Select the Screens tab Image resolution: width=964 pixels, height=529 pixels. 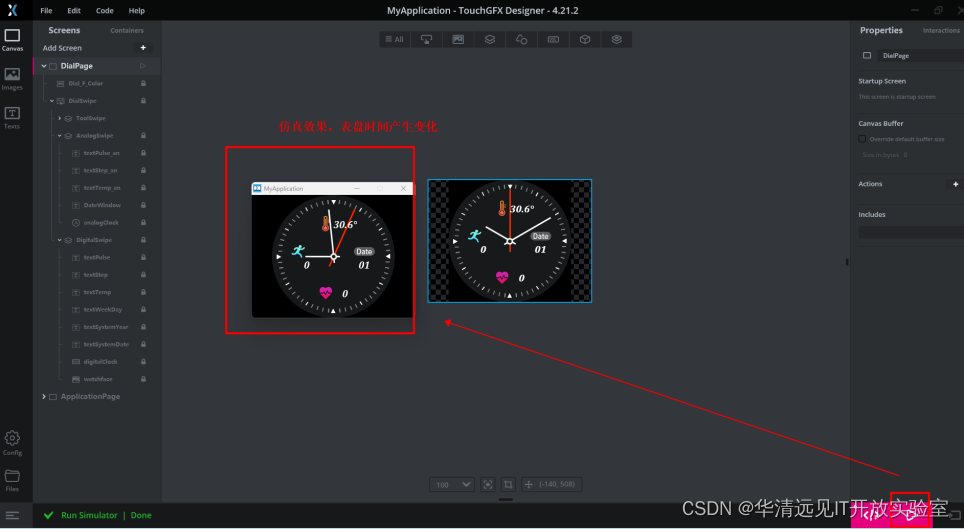point(64,30)
